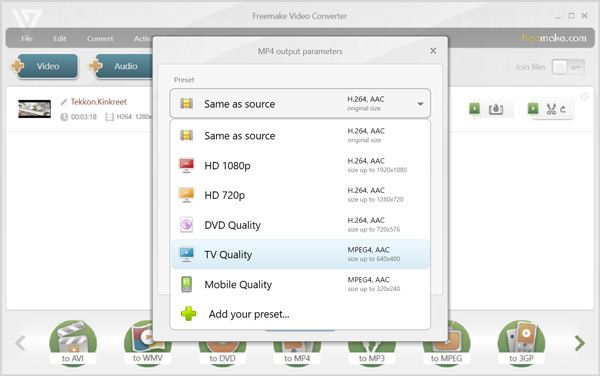Viewport: 600px width, 376px height.
Task: Convert using the to MP4 format button
Action: (x=297, y=355)
